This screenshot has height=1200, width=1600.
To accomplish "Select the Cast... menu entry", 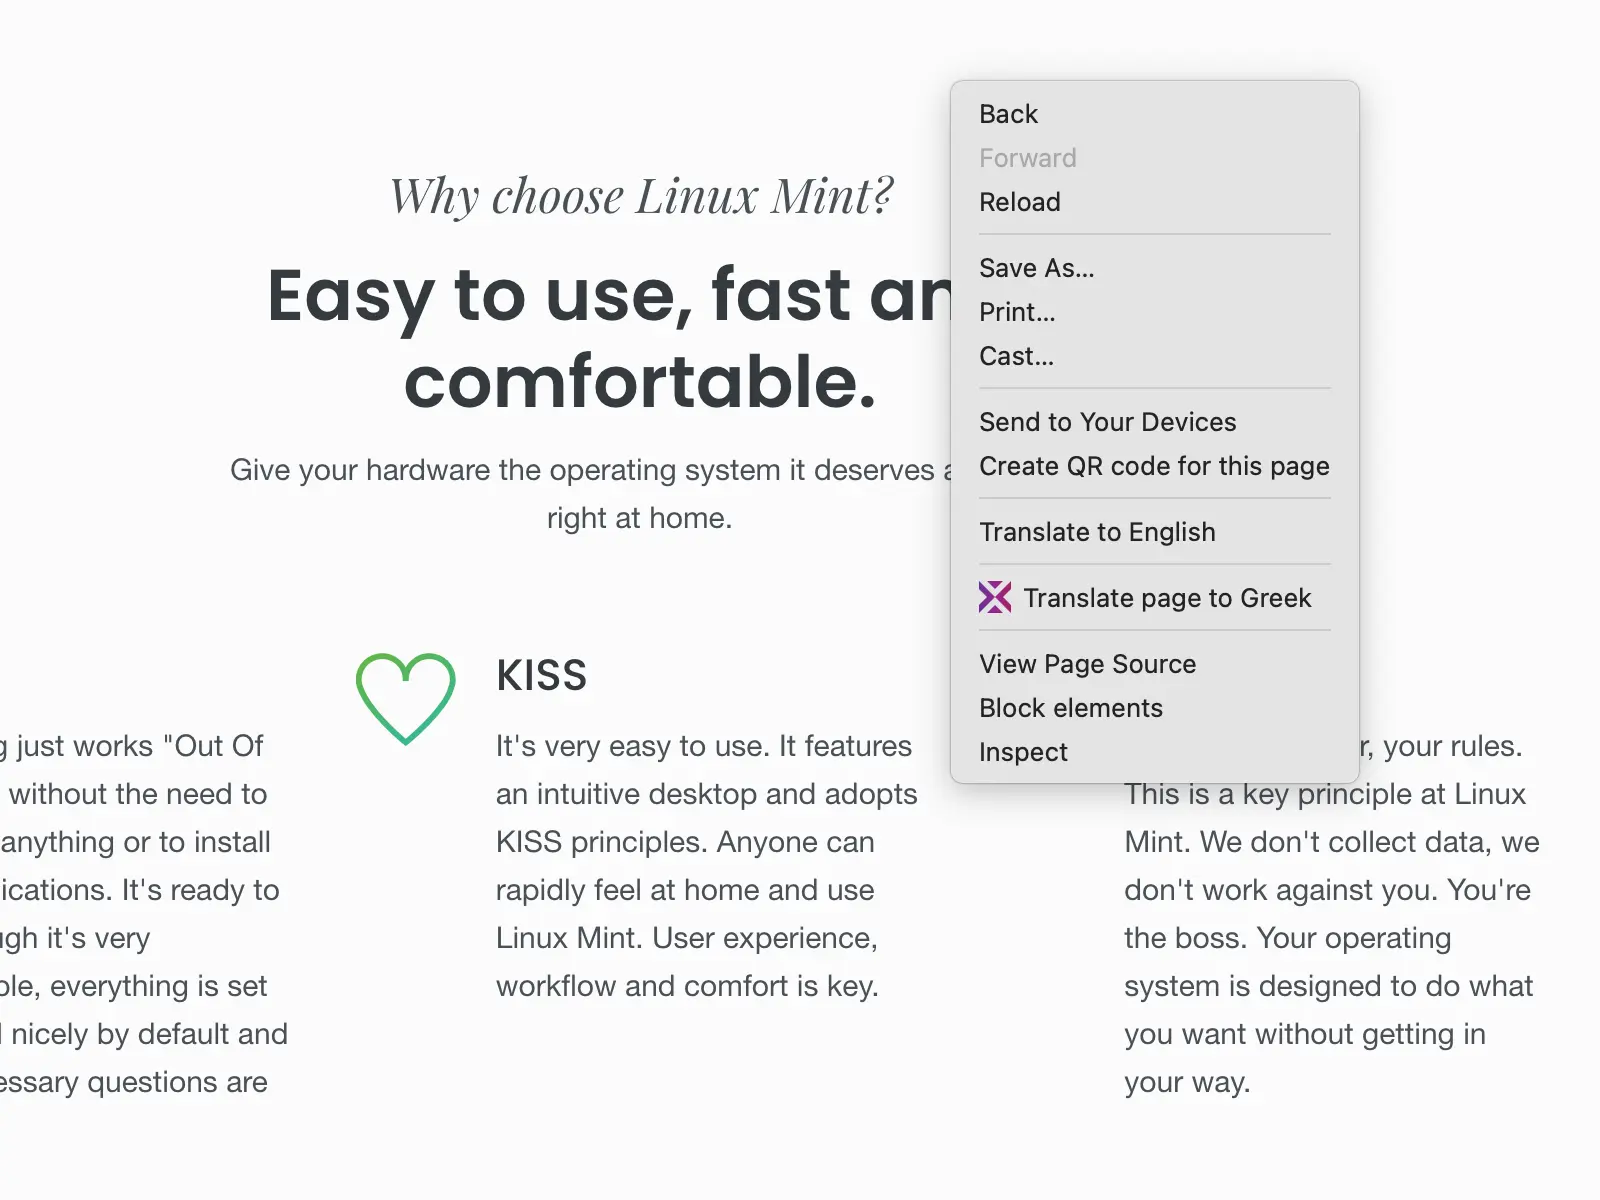I will 1016,356.
